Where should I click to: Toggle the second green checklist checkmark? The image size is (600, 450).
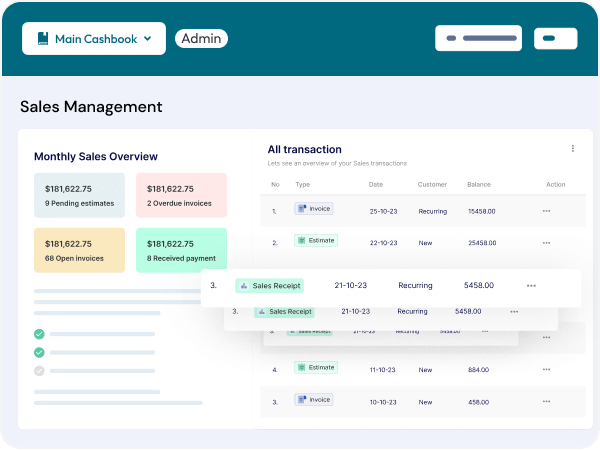pos(40,352)
